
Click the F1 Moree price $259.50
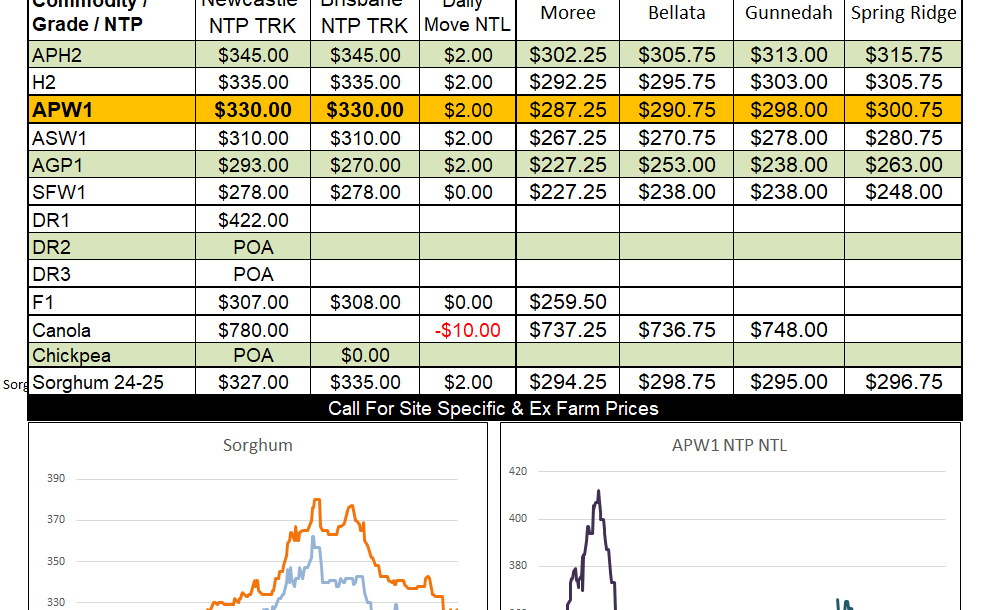(x=567, y=302)
